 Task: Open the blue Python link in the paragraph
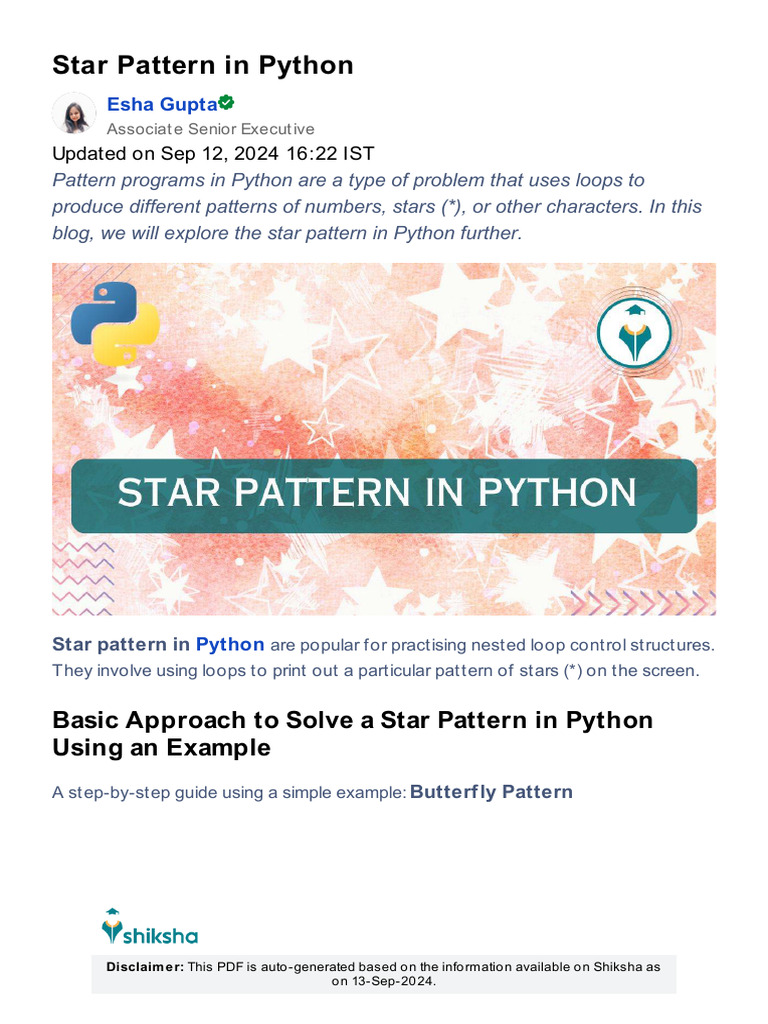click(x=230, y=645)
